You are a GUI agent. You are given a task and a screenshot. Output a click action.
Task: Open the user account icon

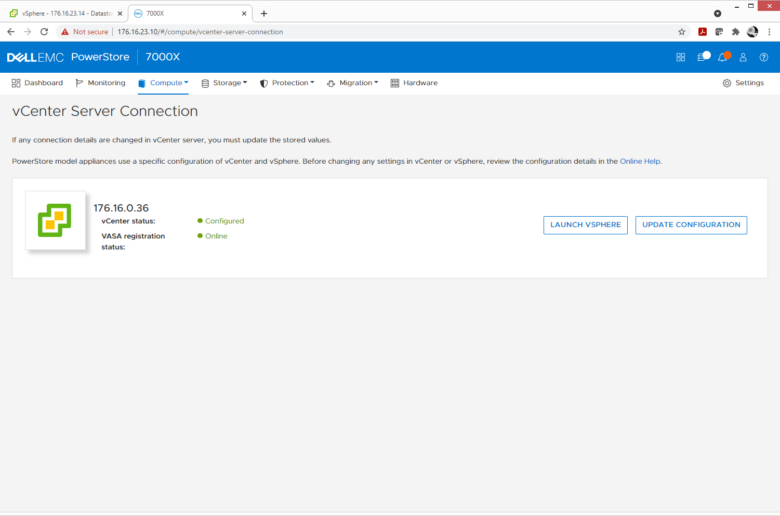(743, 57)
